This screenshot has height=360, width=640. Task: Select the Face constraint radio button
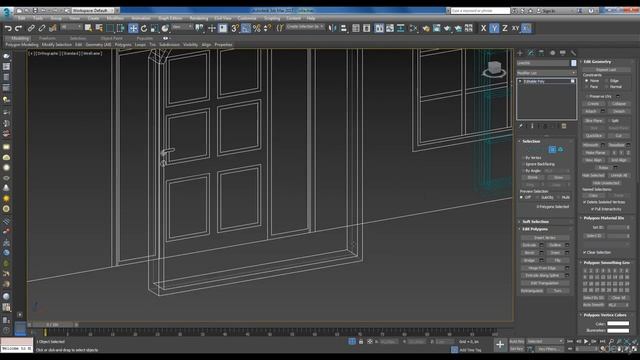click(587, 87)
